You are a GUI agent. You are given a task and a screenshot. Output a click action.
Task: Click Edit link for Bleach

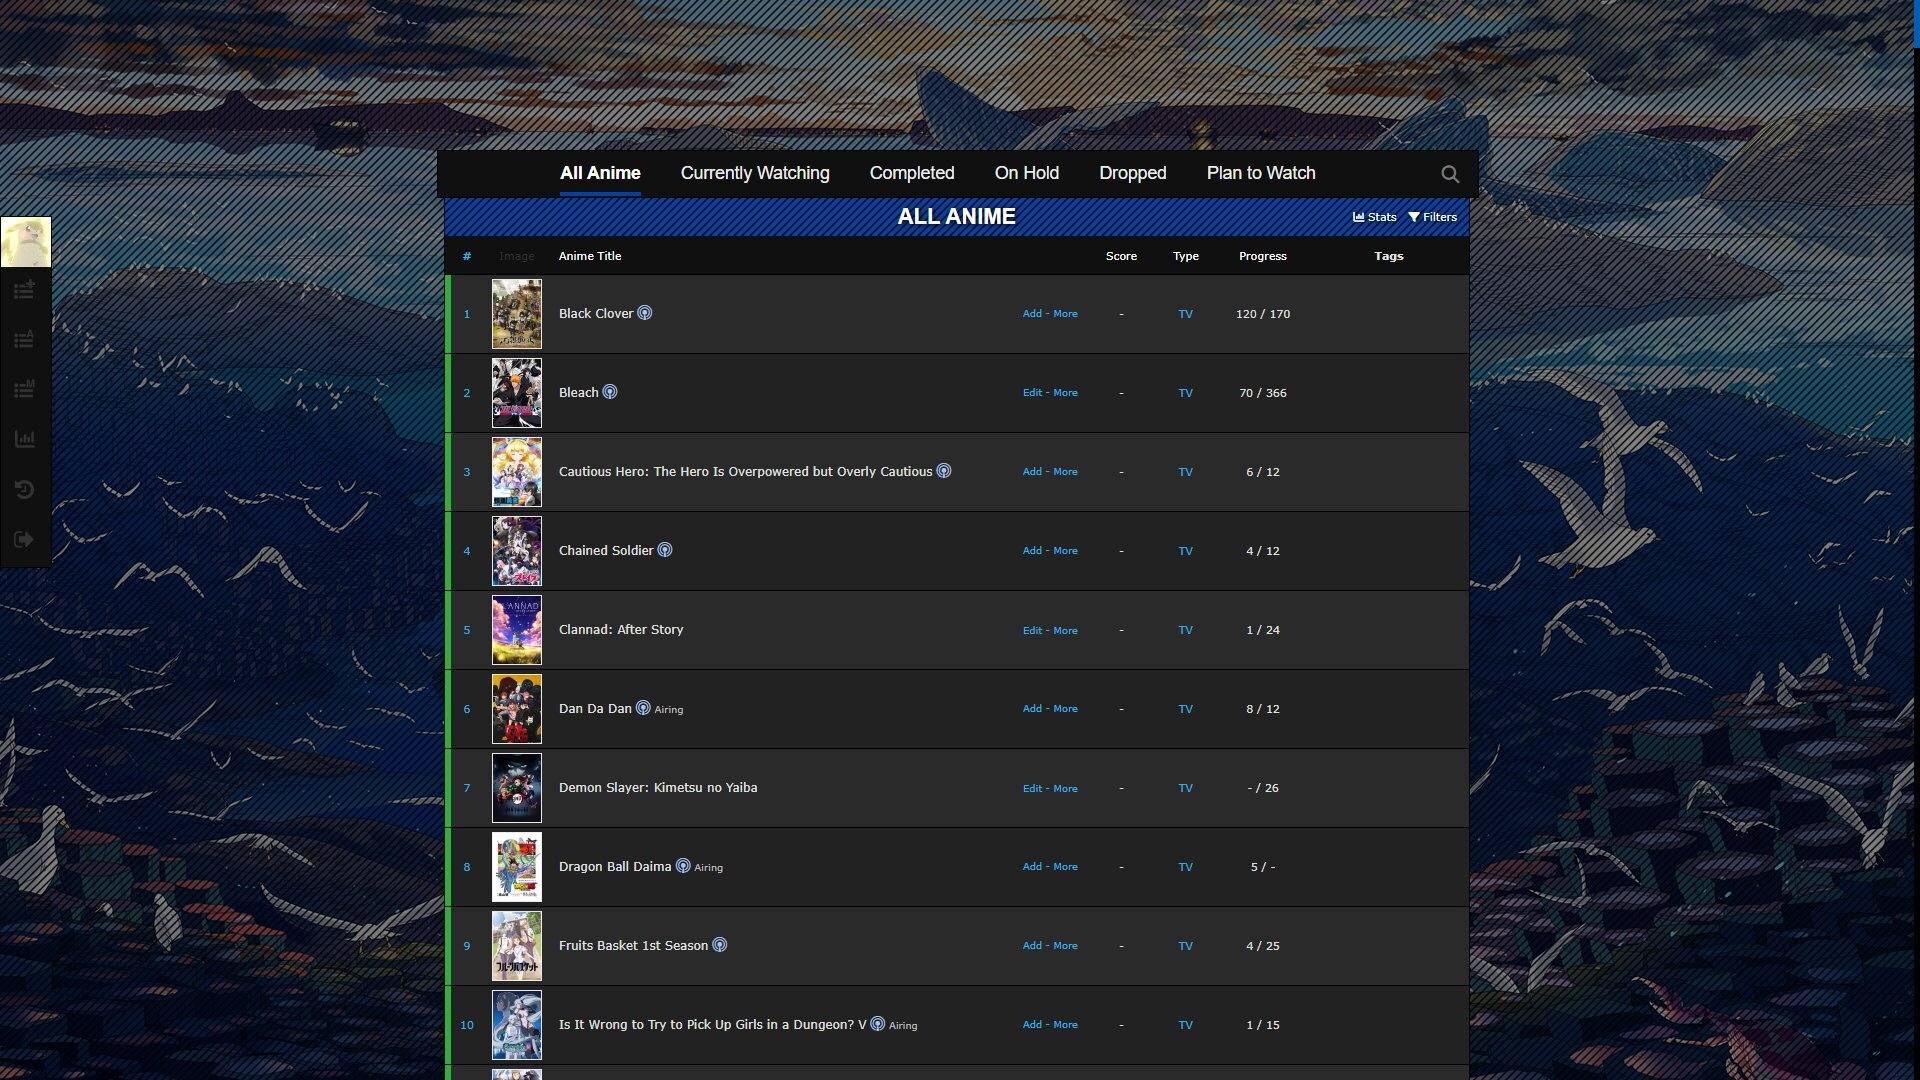point(1032,393)
